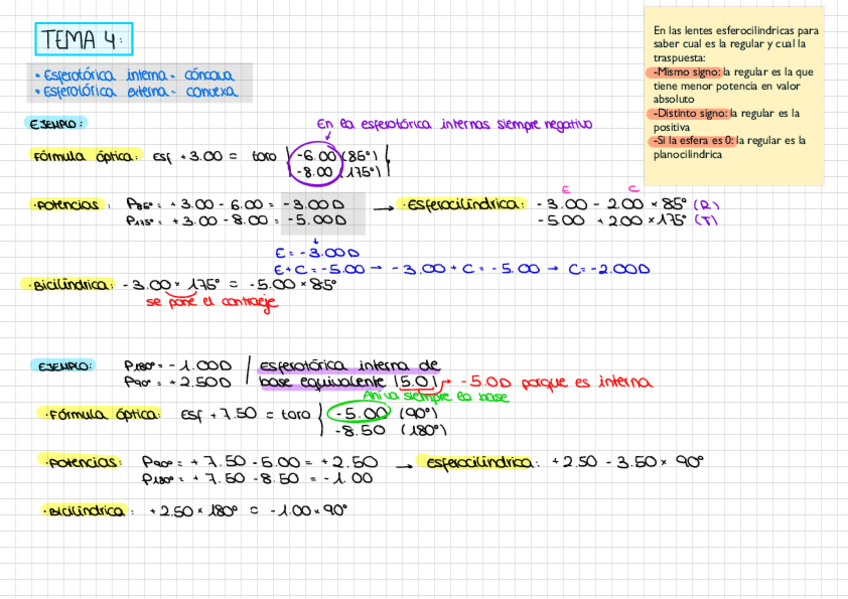The image size is (848, 599).
Task: Select the blue result "C = -2.00 D"
Action: click(x=609, y=268)
